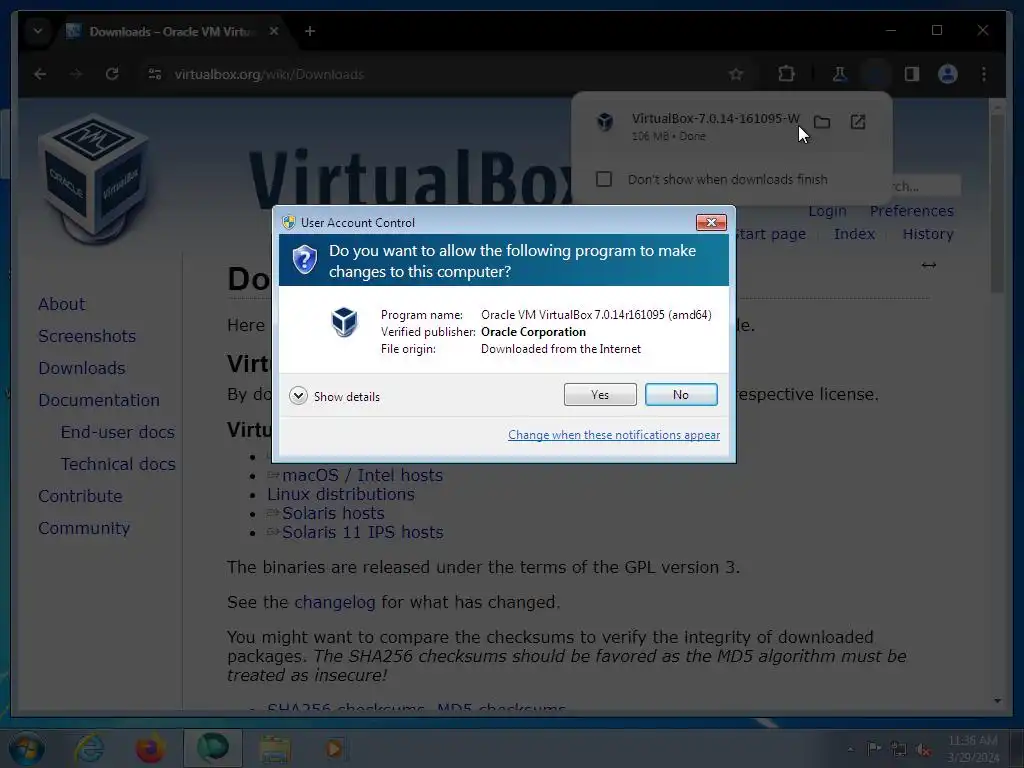Screen dimensions: 1024x768
Task: Open the Solaris hosts download link
Action: pos(333,513)
